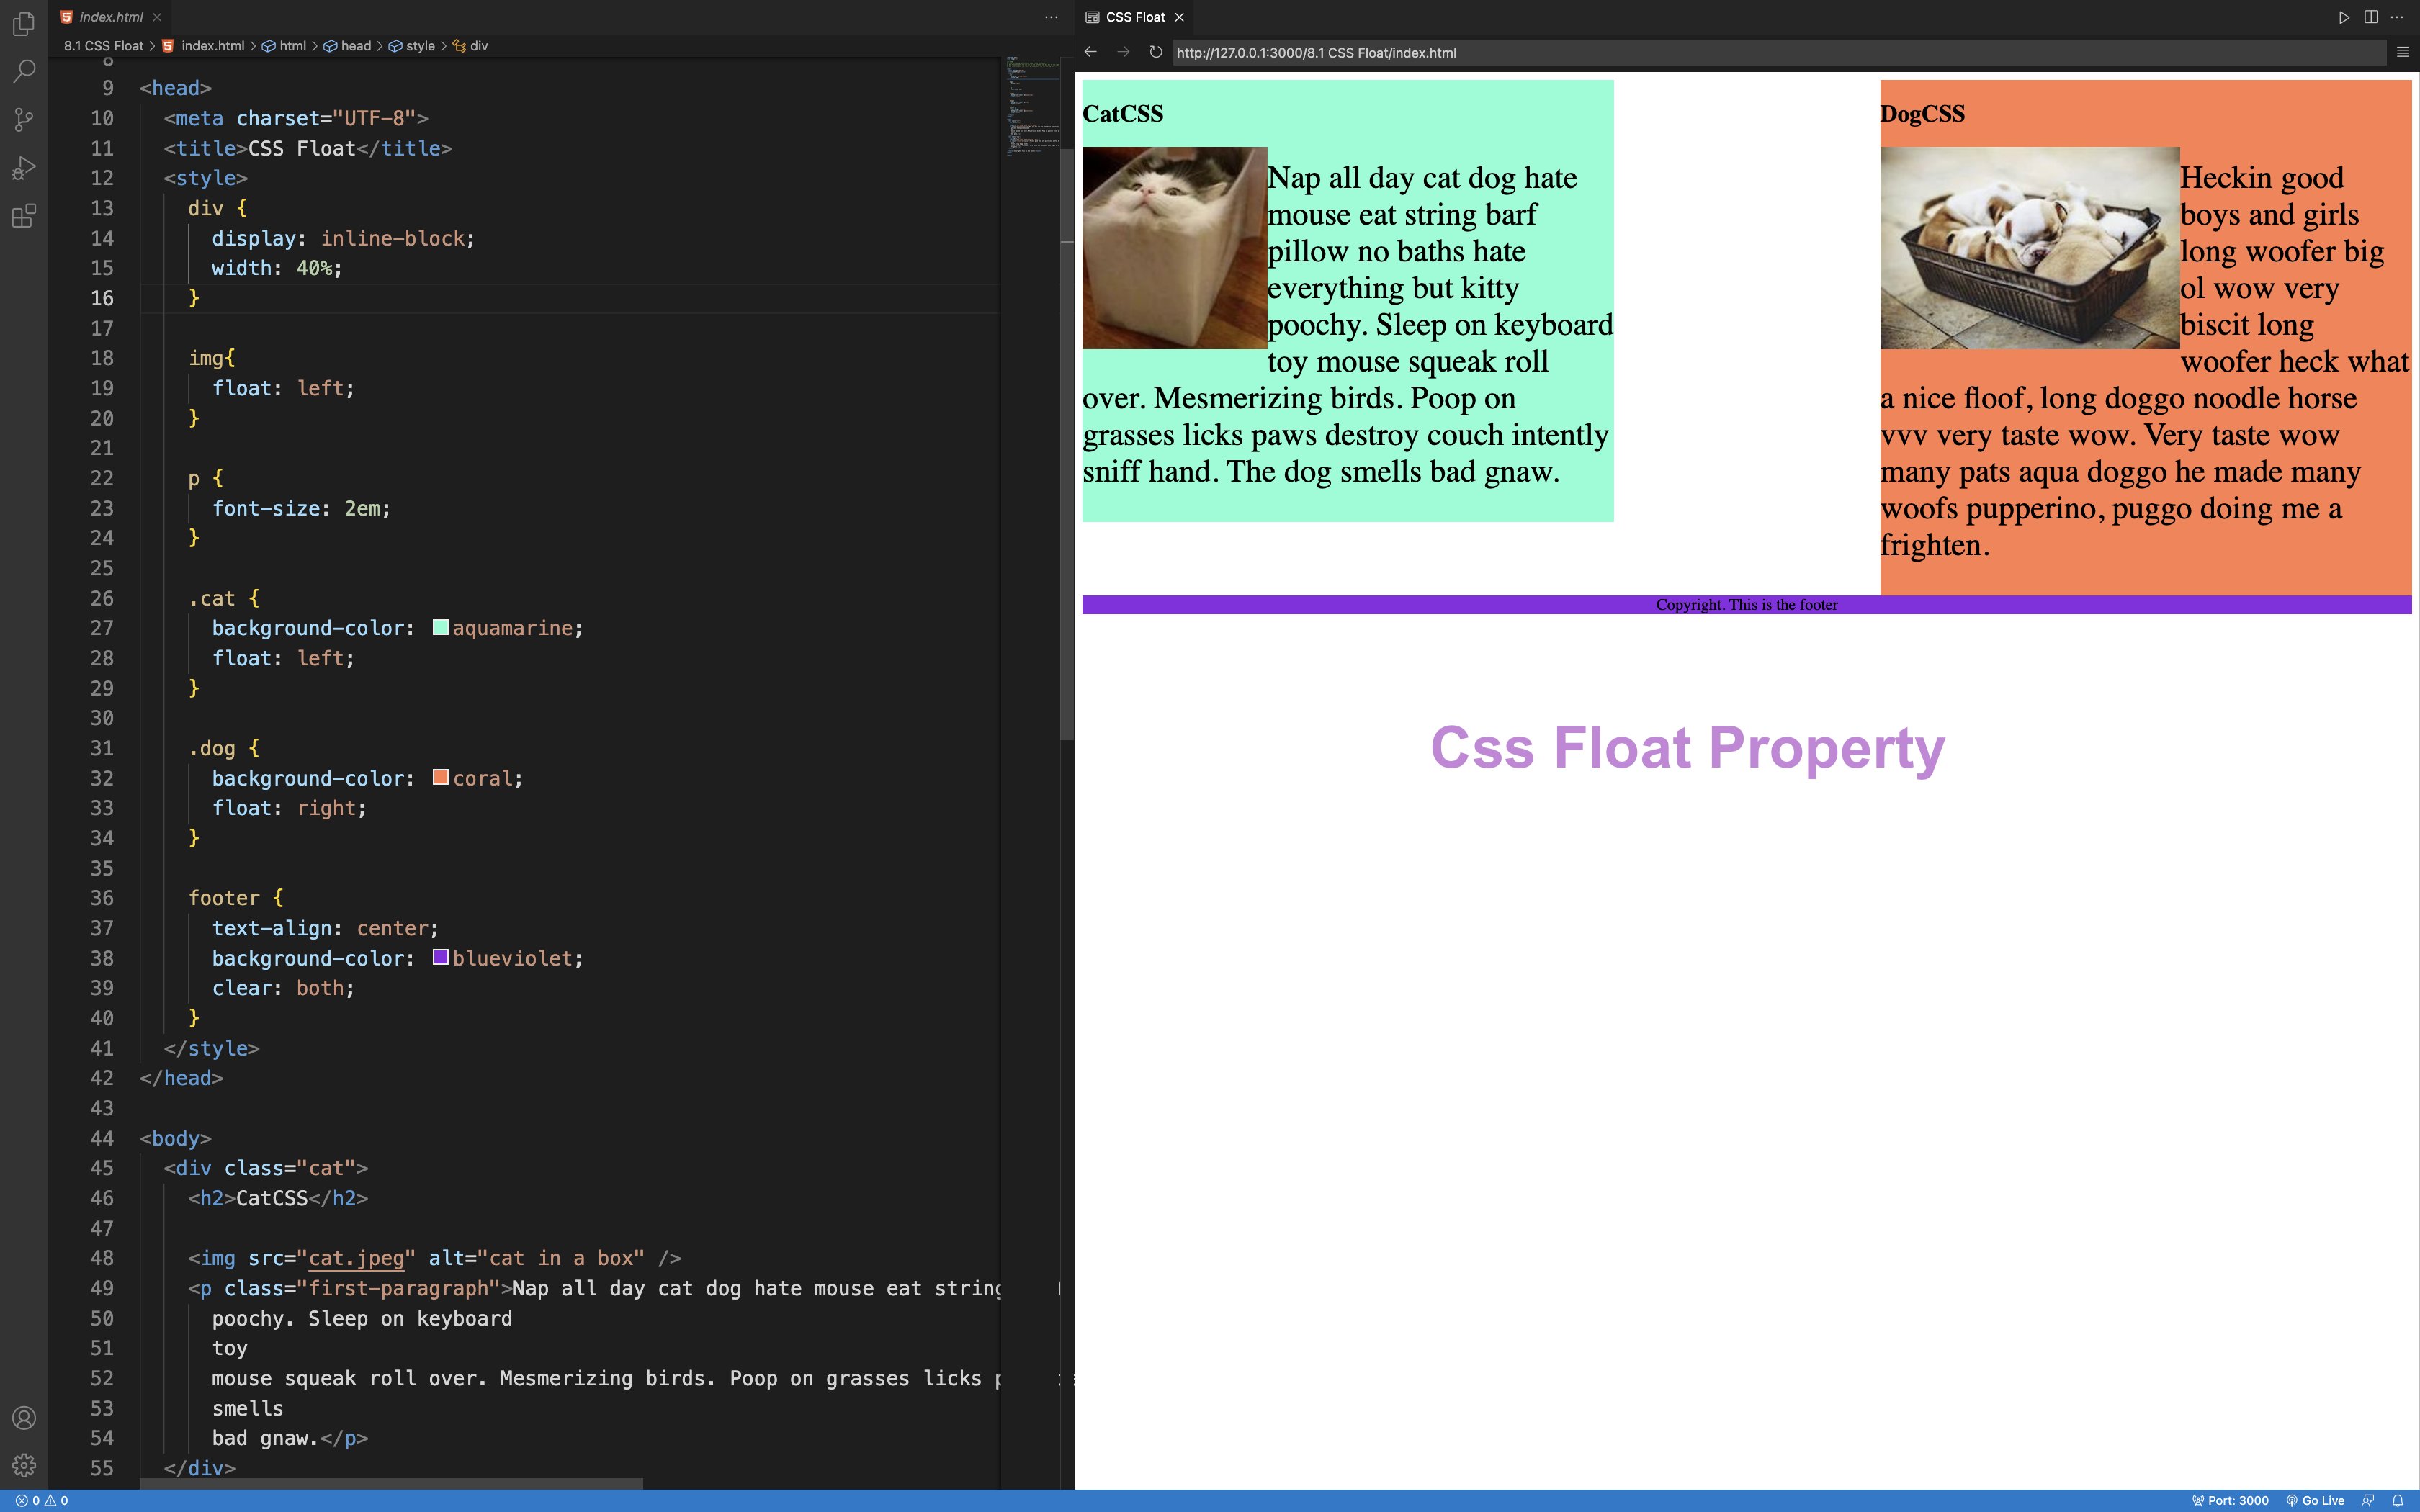Select the CSS Float preview tab
The width and height of the screenshot is (2420, 1512).
pos(1134,17)
